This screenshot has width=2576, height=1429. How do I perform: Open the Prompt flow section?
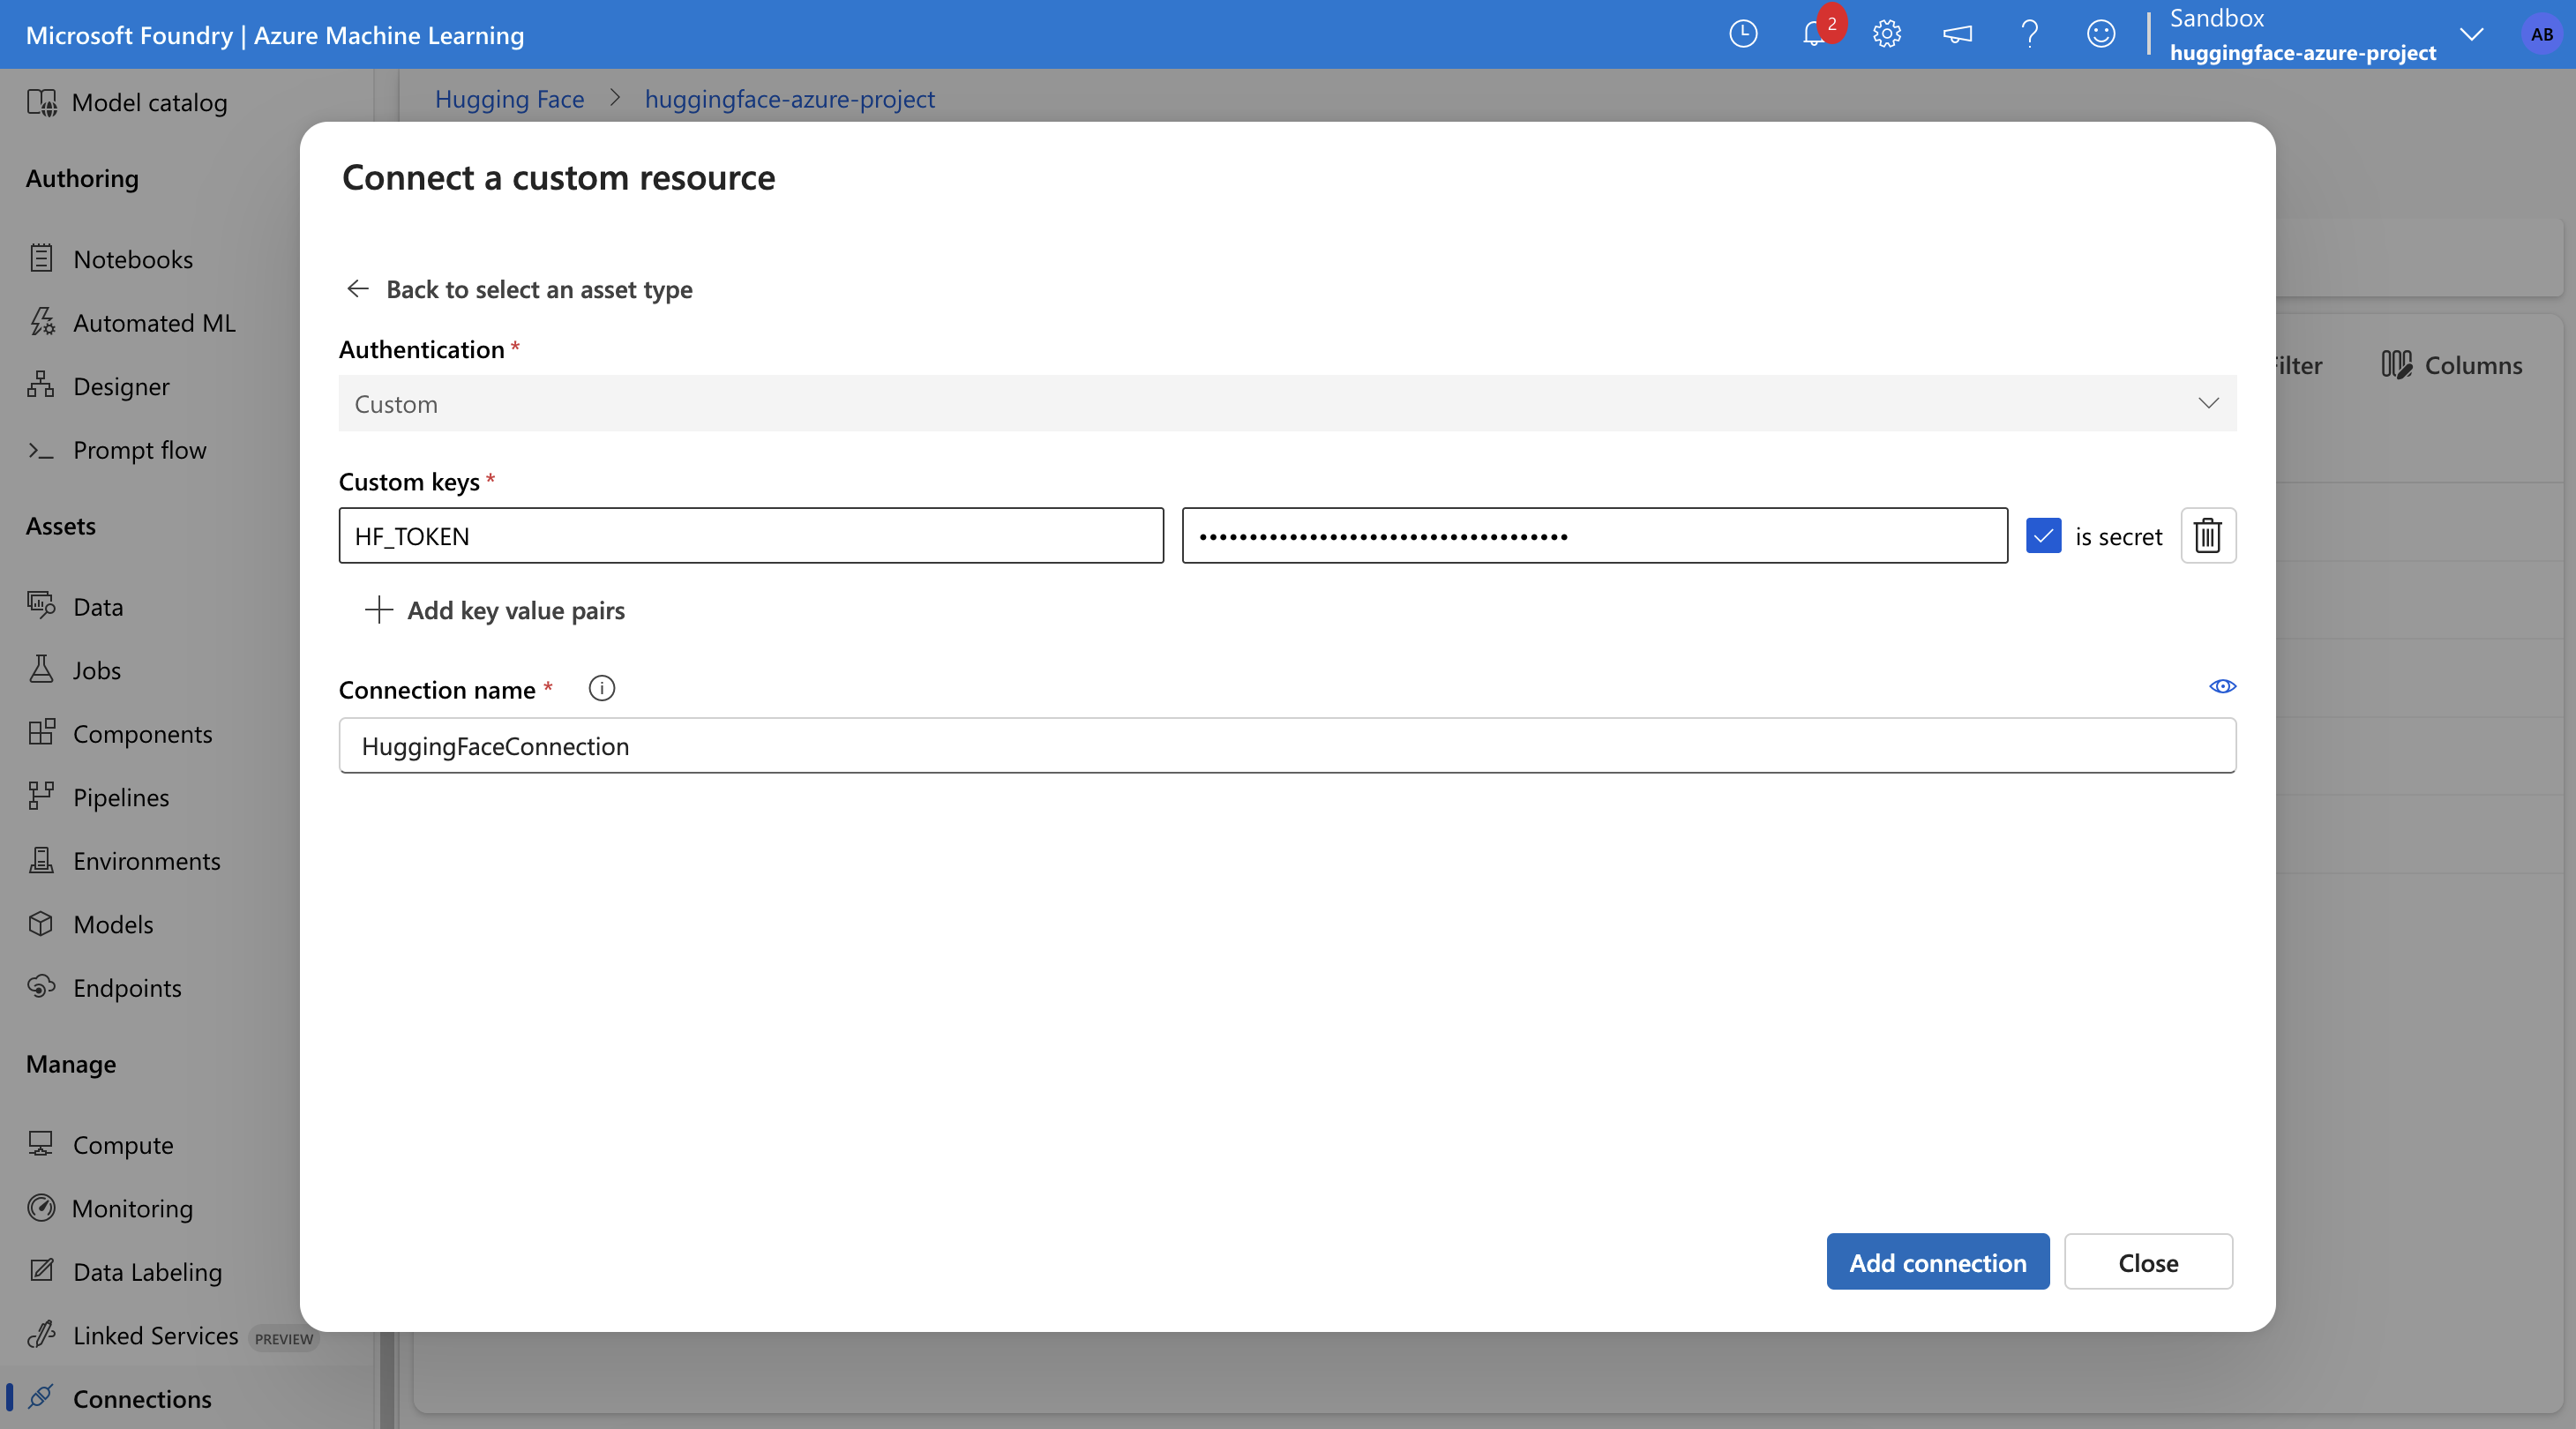point(139,449)
